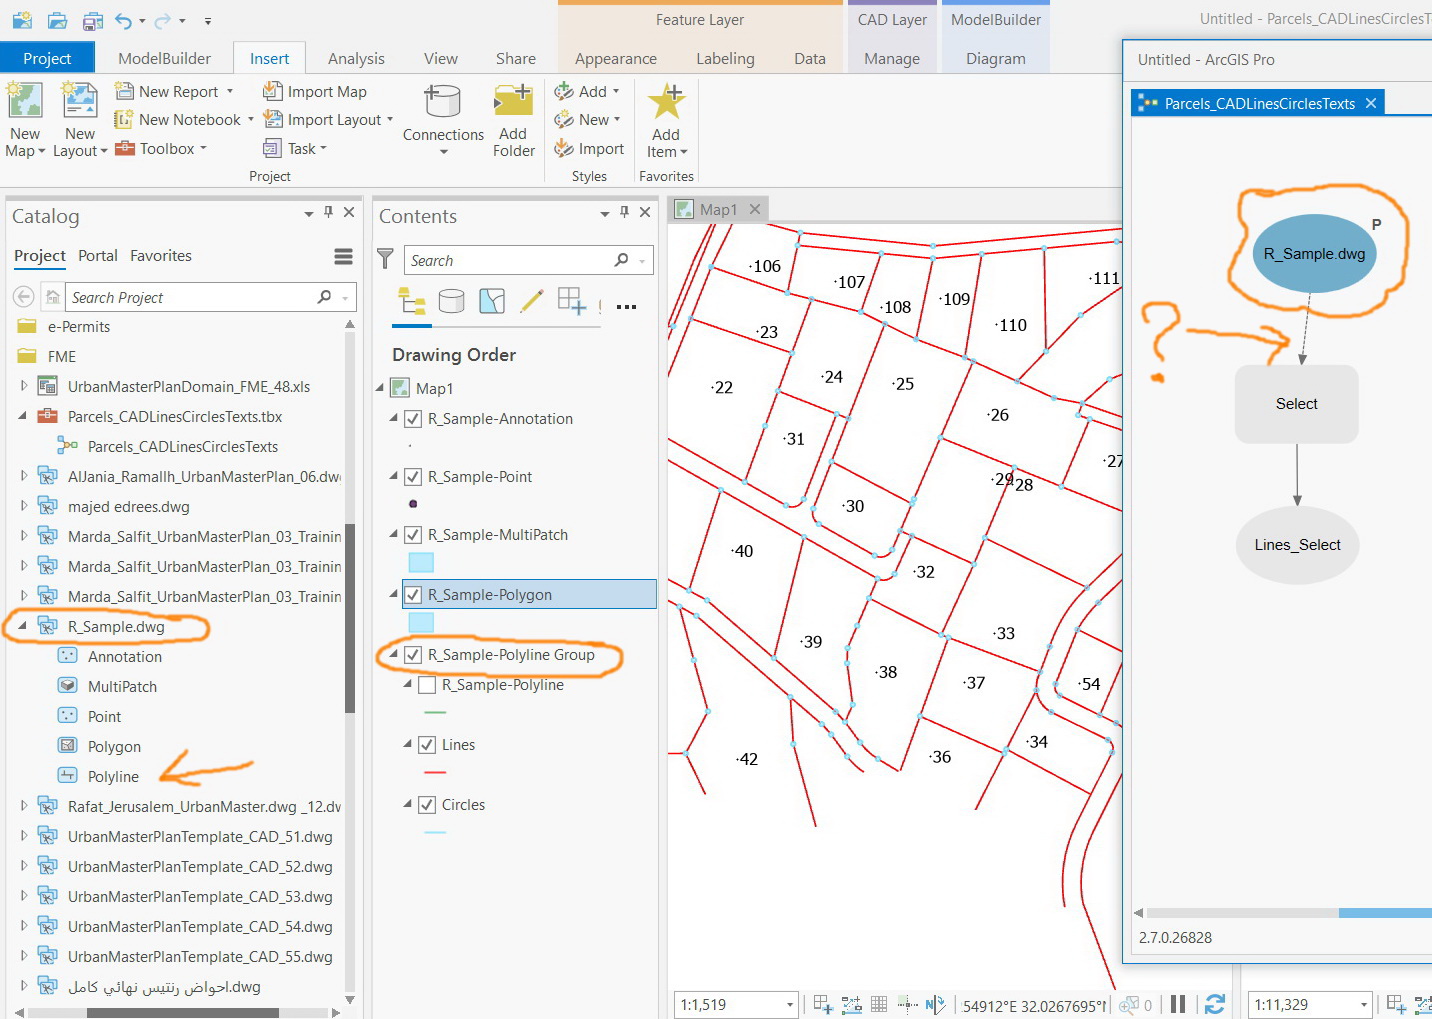Select List By Data Source icon
1432x1019 pixels.
point(451,301)
